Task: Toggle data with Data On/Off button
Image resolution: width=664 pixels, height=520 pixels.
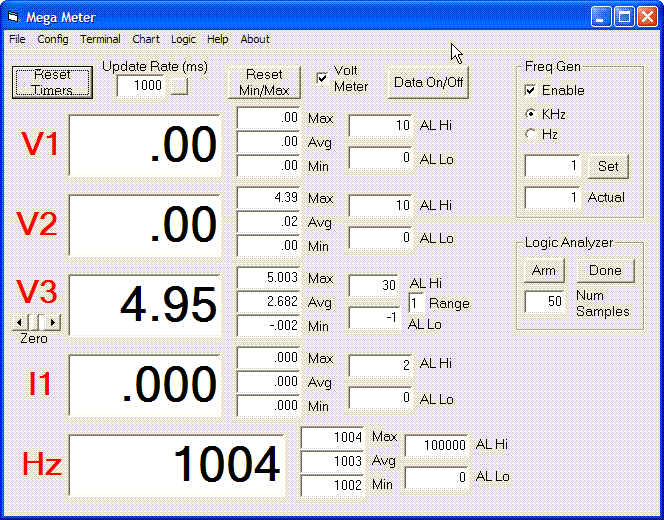Action: [x=428, y=82]
